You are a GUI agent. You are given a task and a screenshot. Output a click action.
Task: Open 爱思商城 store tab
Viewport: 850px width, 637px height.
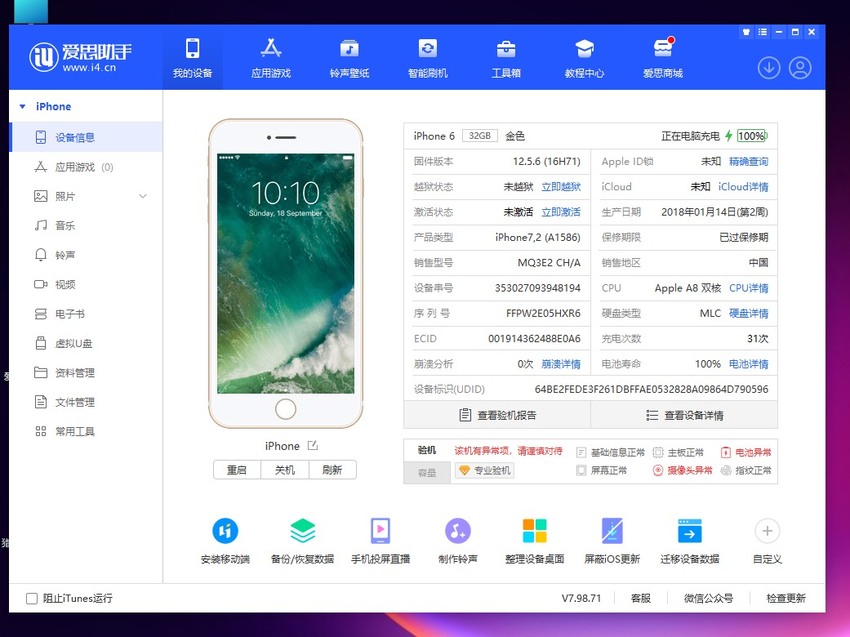tap(662, 58)
